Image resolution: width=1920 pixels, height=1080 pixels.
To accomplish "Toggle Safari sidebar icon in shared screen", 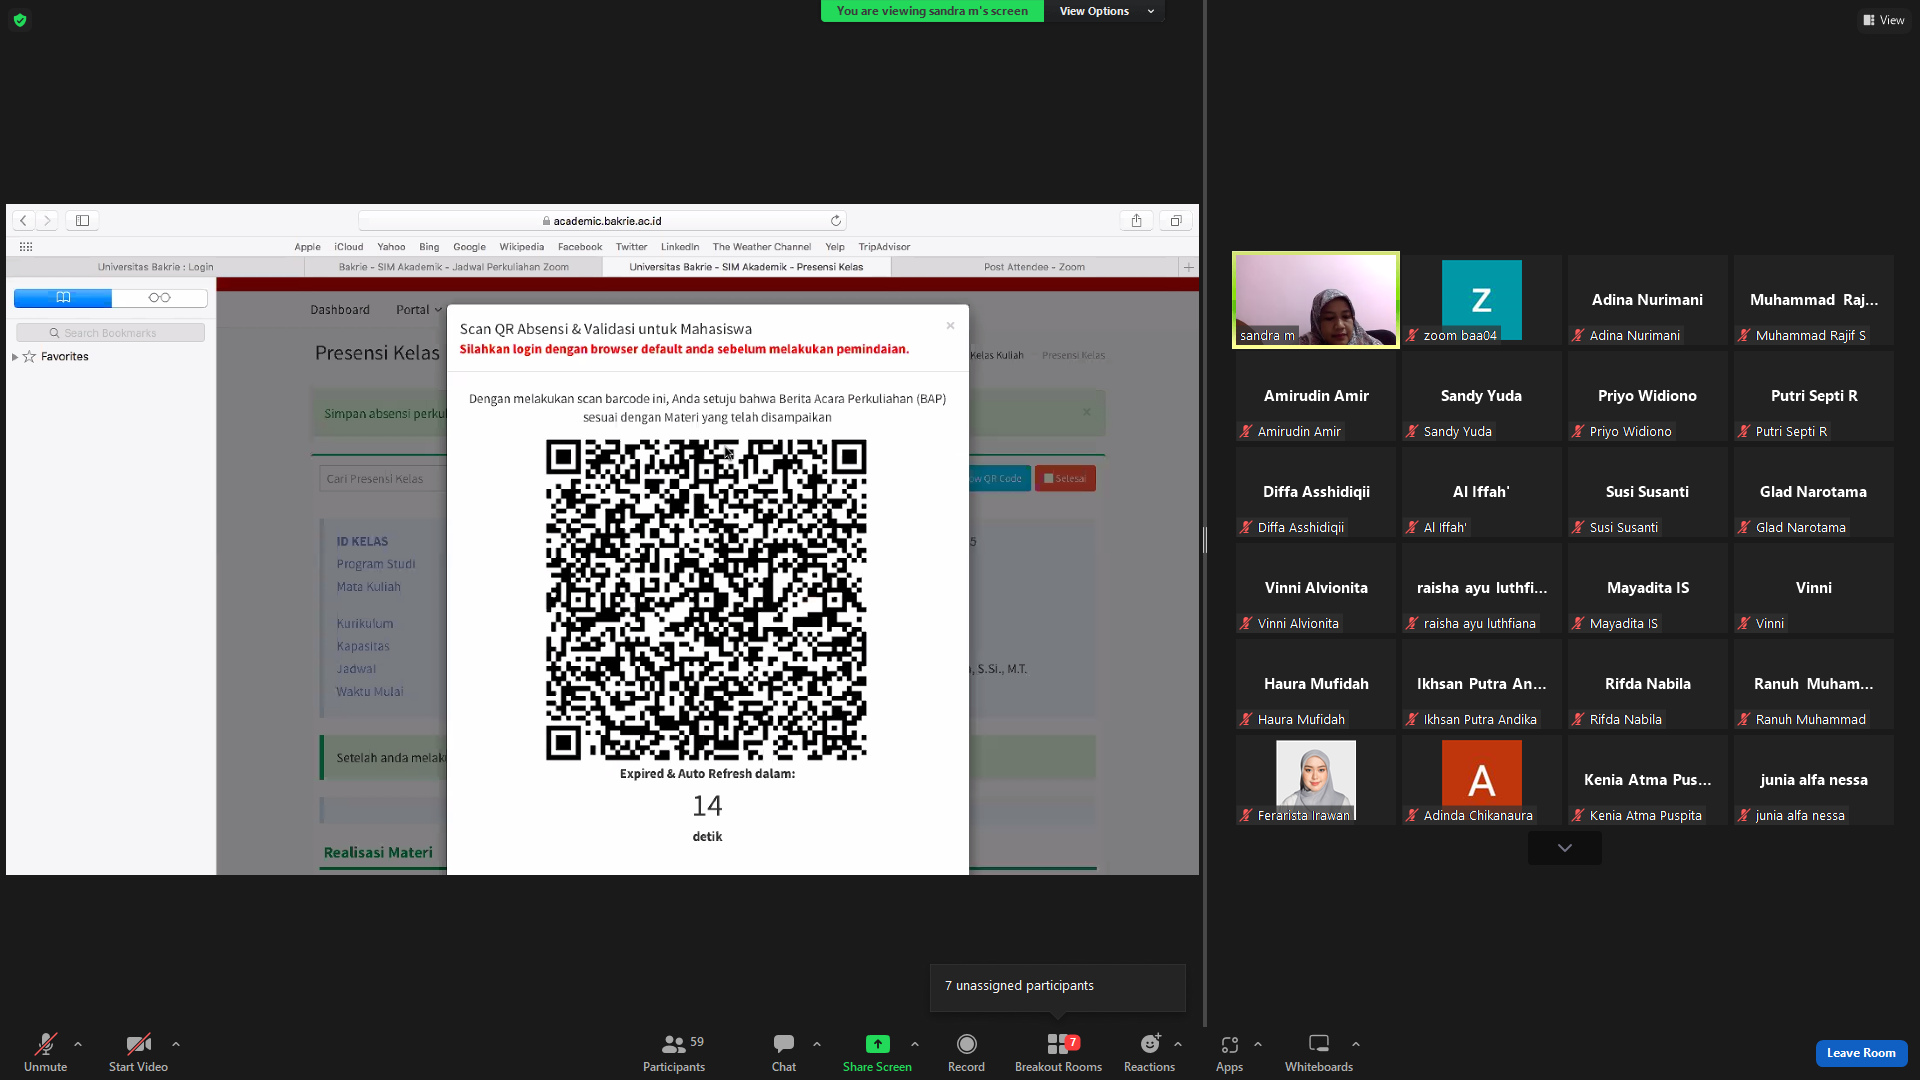I will tap(83, 221).
